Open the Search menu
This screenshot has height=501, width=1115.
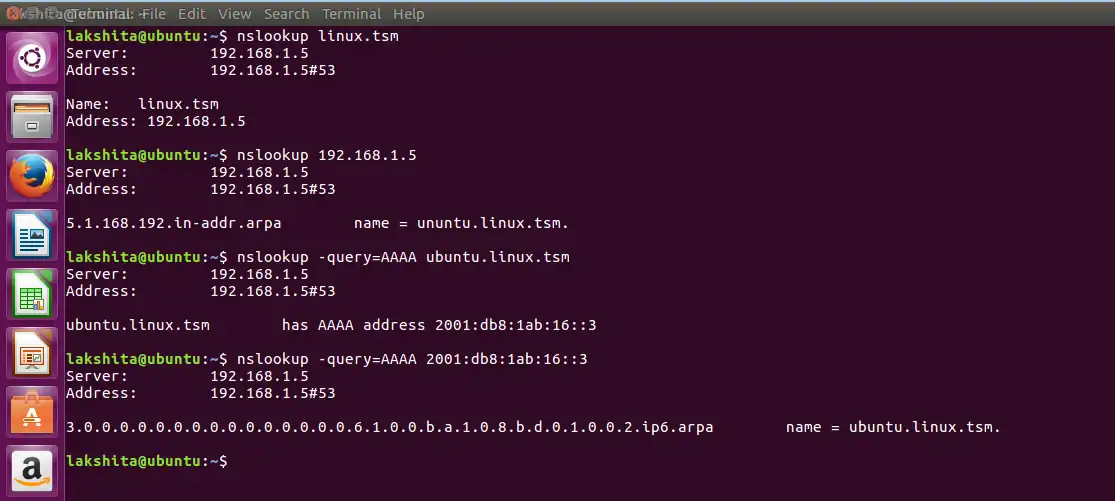287,14
